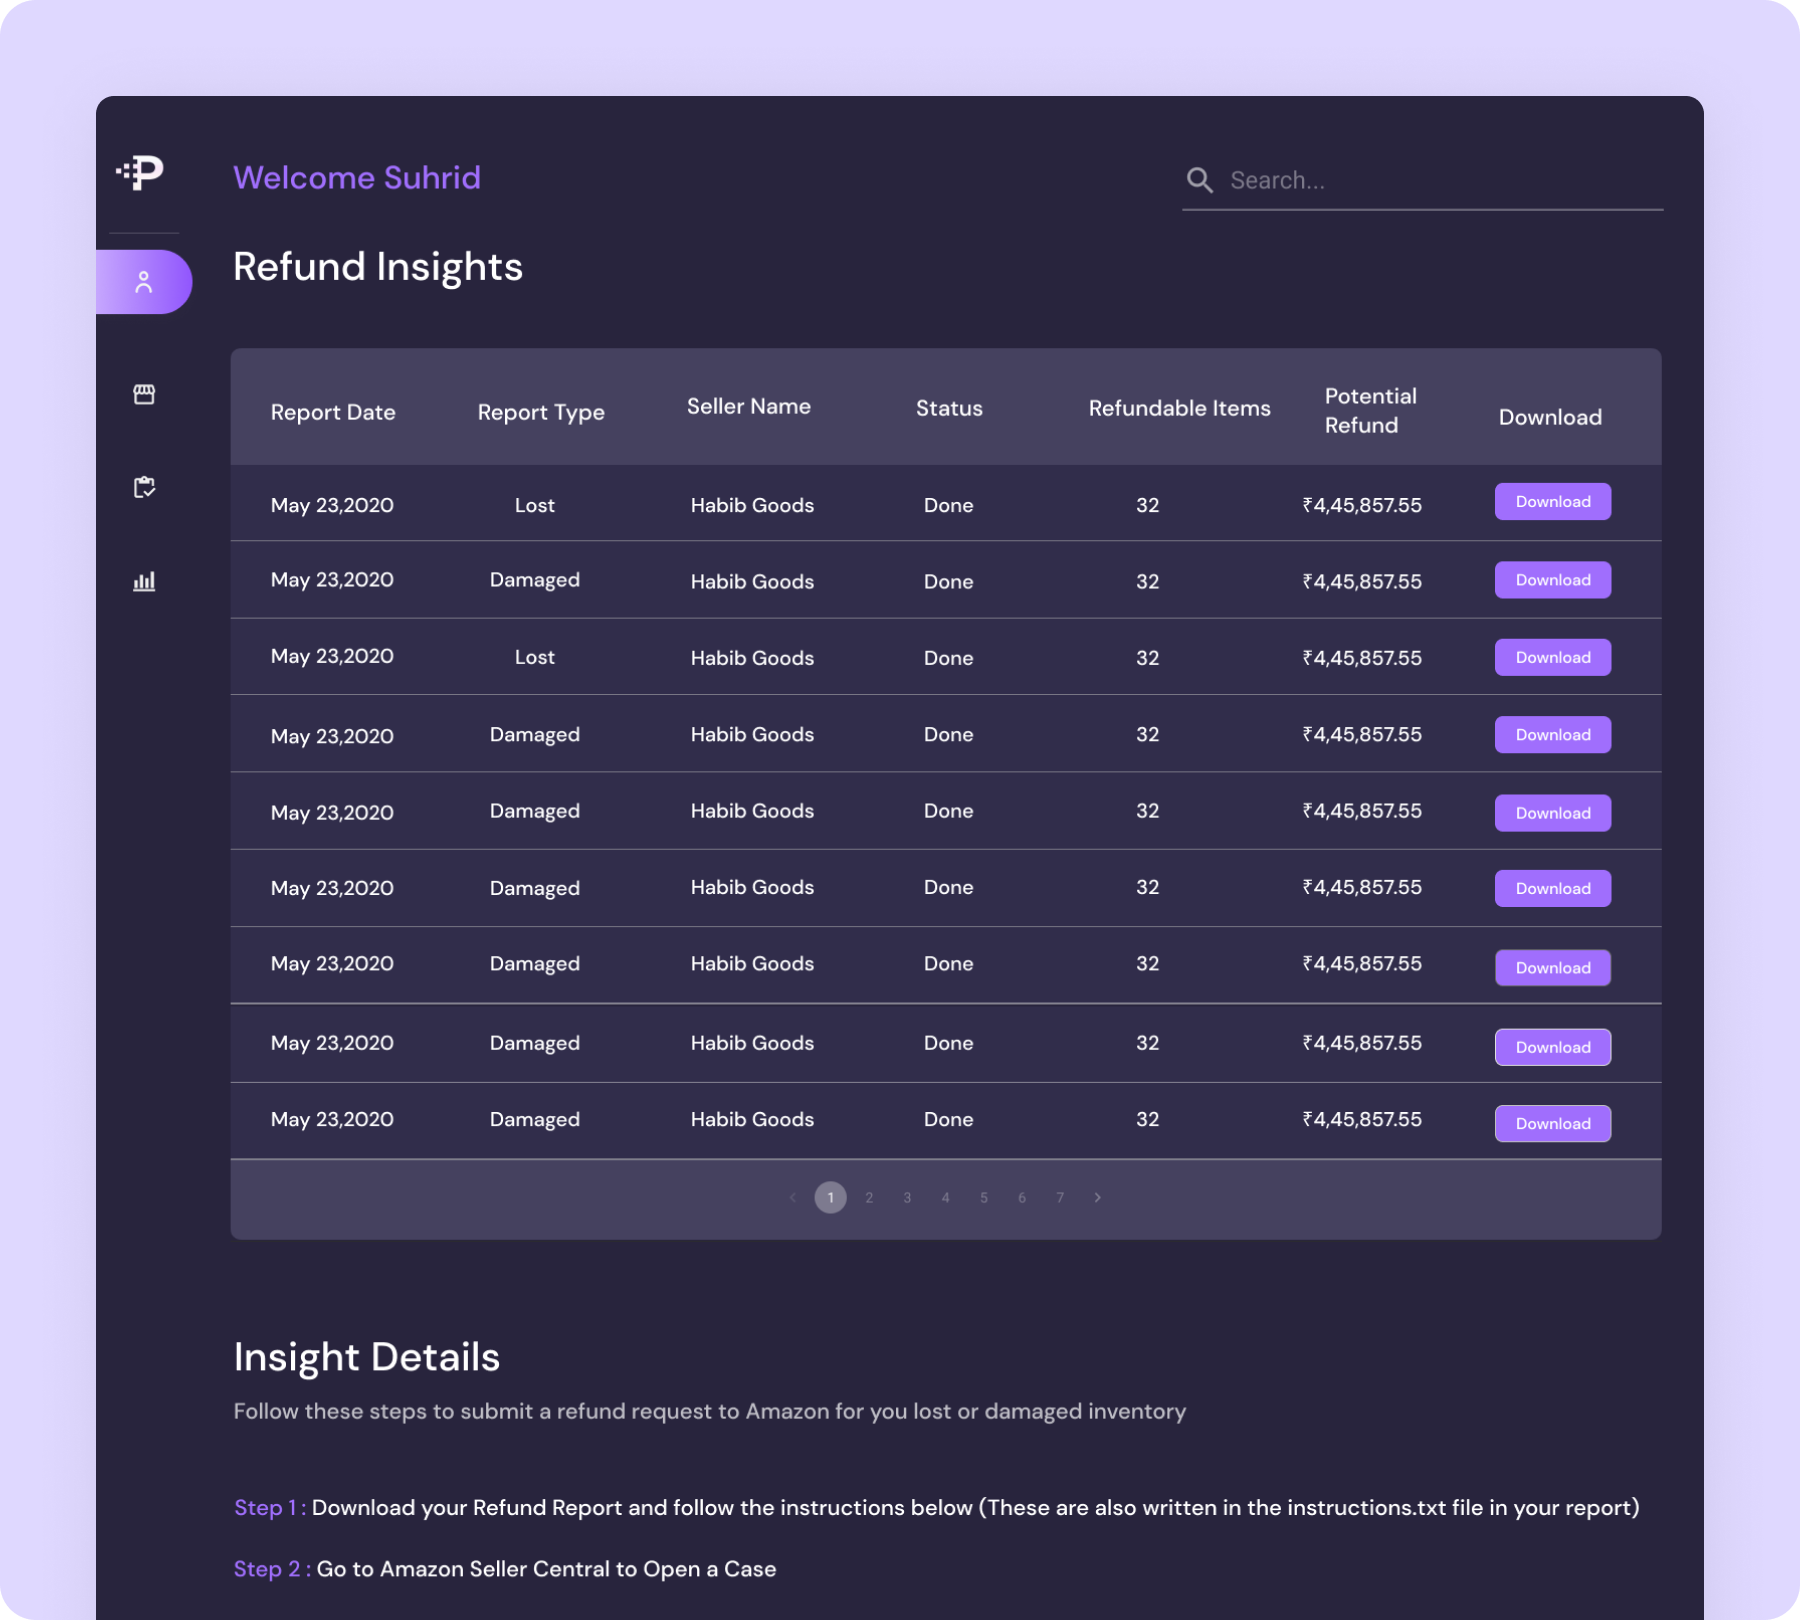Image resolution: width=1800 pixels, height=1620 pixels.
Task: Jump to page 3 in pagination
Action: click(907, 1197)
